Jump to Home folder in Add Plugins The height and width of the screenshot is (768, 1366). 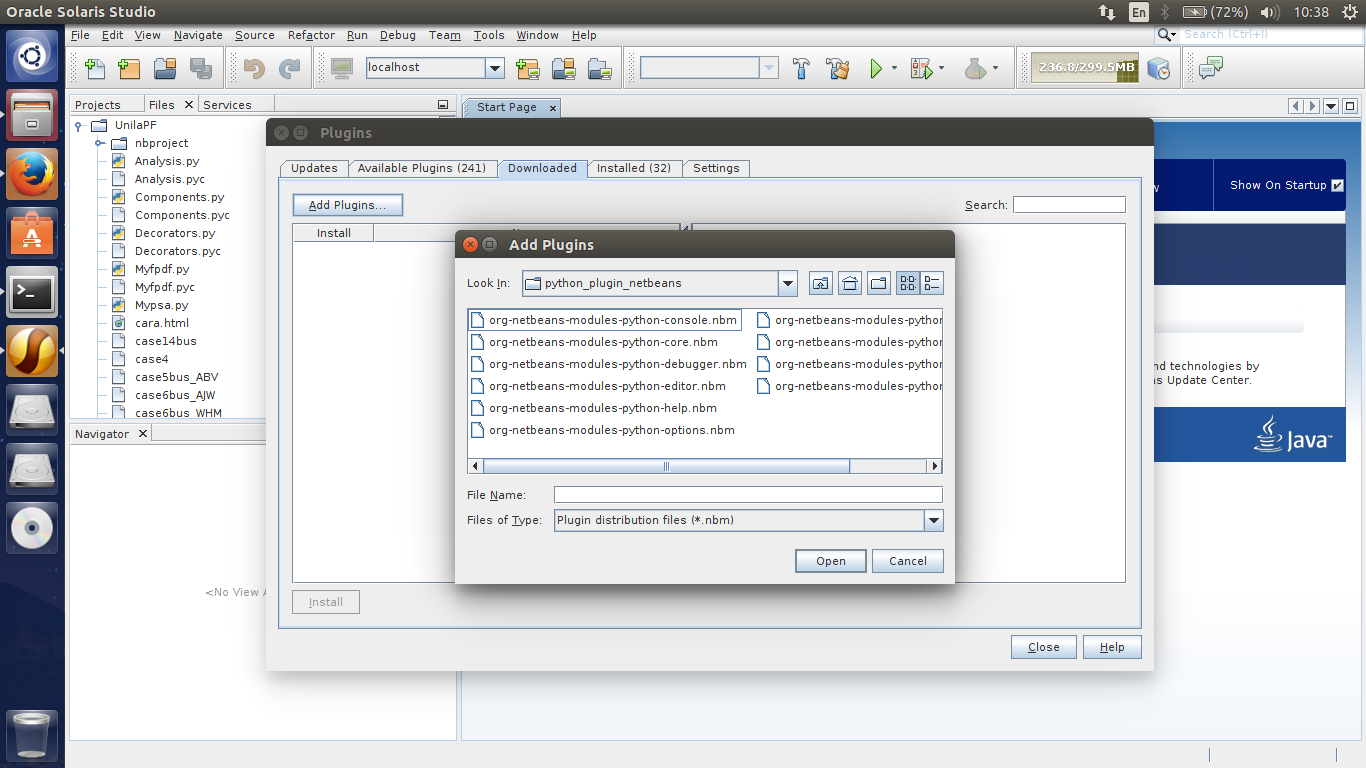tap(850, 283)
